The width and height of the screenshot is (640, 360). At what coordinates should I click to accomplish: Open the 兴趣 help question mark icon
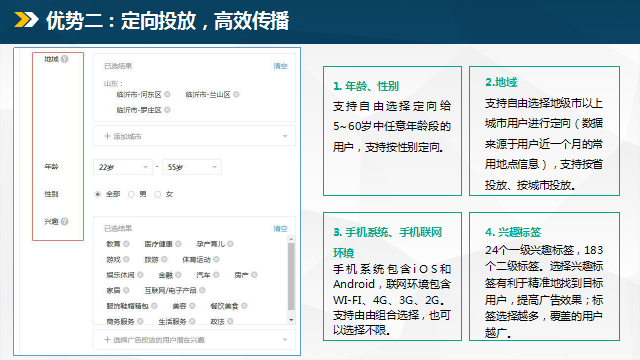(64, 222)
